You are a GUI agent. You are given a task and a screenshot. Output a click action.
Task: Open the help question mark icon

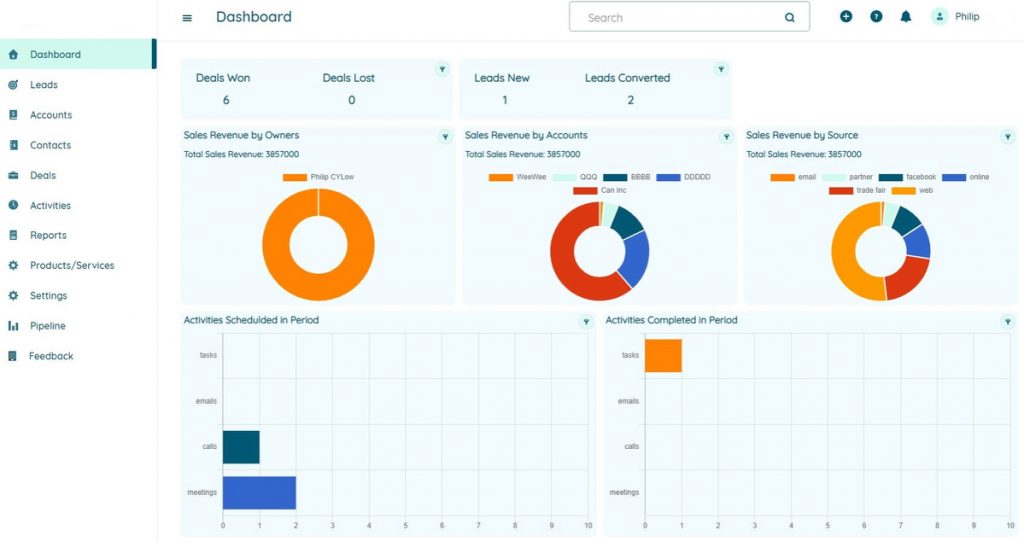[876, 17]
